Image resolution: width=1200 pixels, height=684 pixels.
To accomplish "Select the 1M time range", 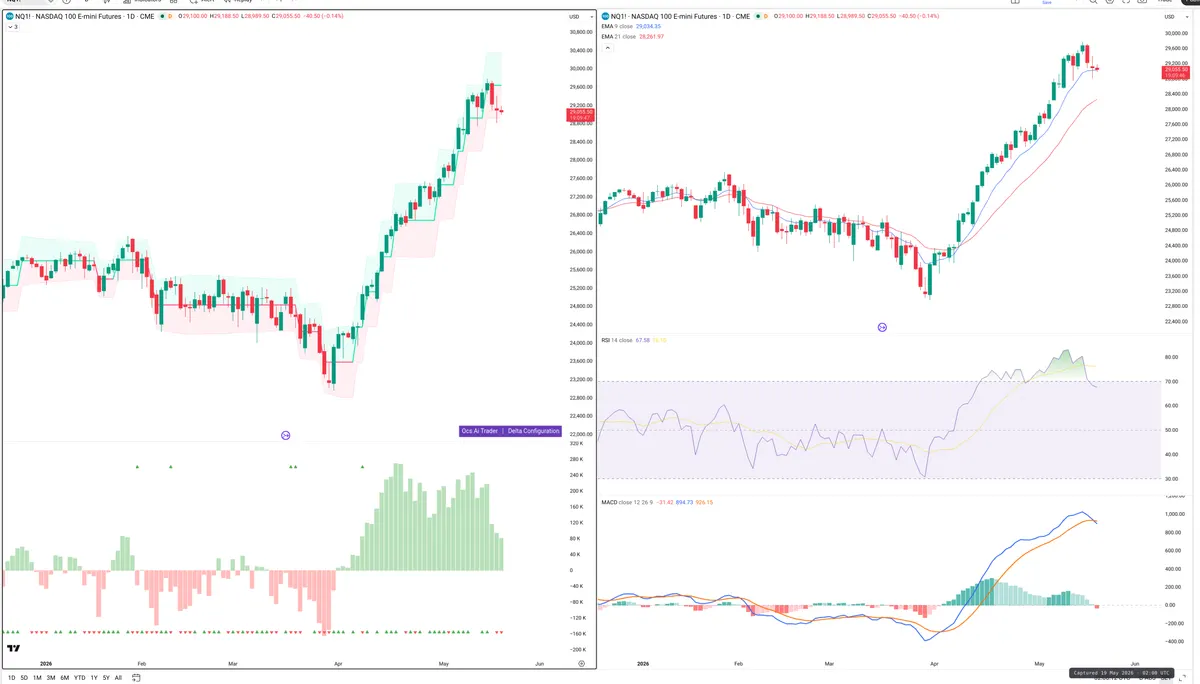I will [x=37, y=678].
